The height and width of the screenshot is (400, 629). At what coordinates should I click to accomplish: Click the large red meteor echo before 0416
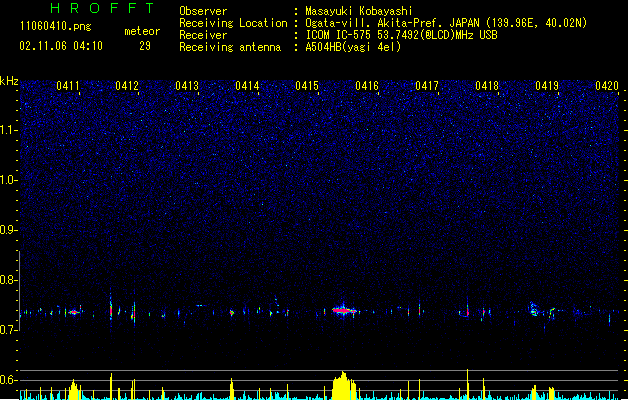[x=344, y=310]
